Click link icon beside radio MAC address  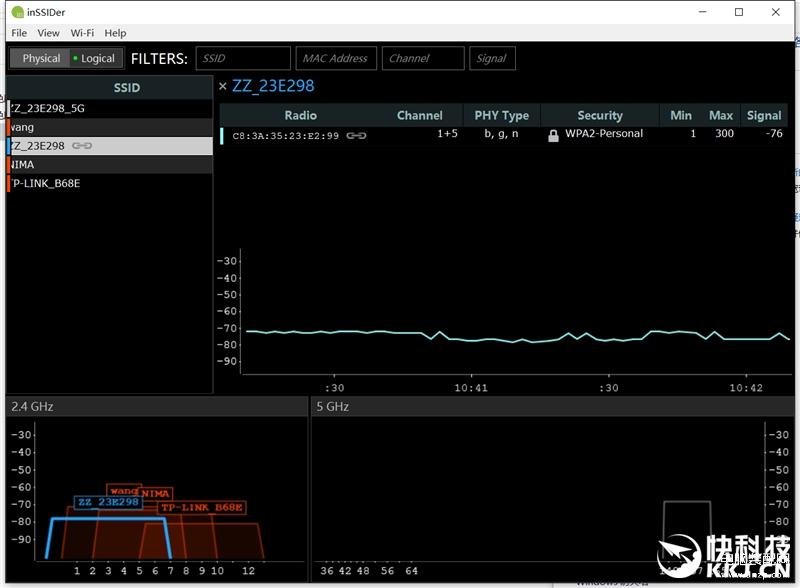pyautogui.click(x=356, y=136)
